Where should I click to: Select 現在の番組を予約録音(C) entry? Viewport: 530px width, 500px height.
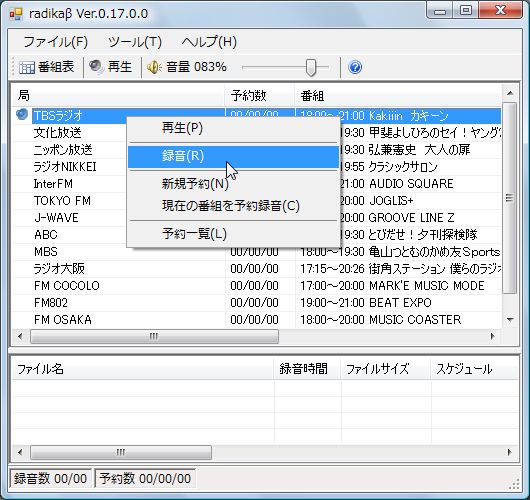(x=234, y=206)
